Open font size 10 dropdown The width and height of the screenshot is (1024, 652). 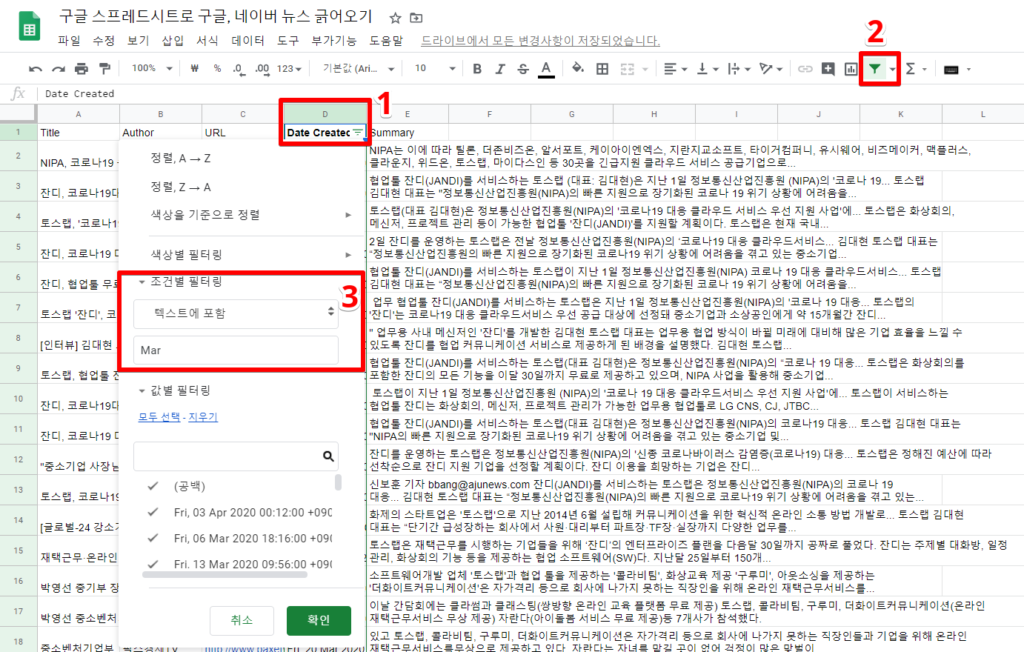point(434,69)
